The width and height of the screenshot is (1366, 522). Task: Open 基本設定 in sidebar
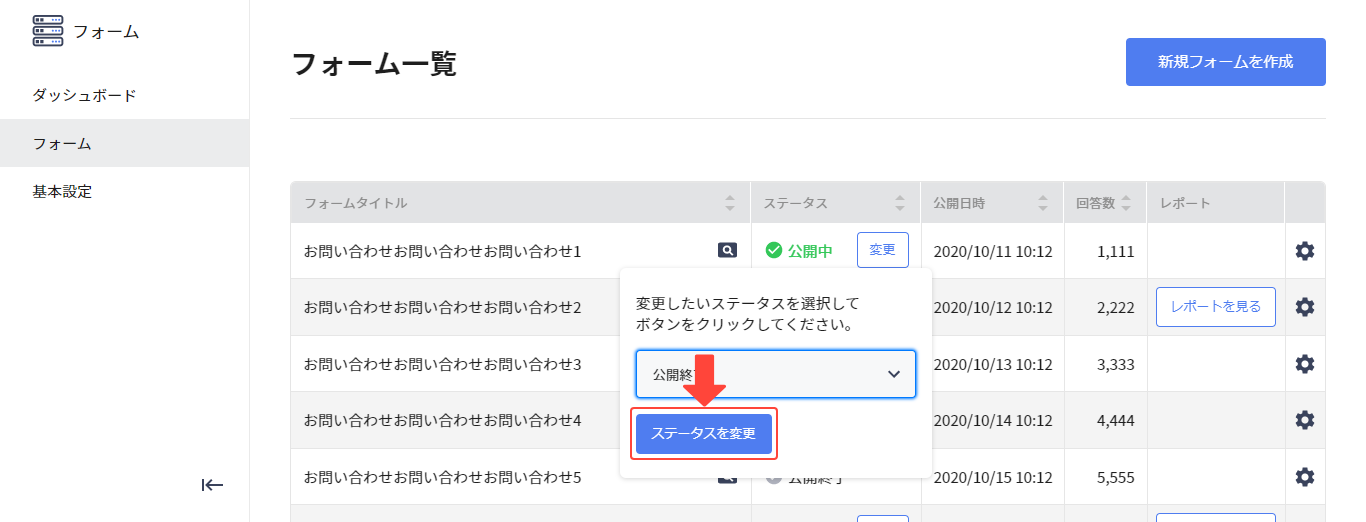62,191
